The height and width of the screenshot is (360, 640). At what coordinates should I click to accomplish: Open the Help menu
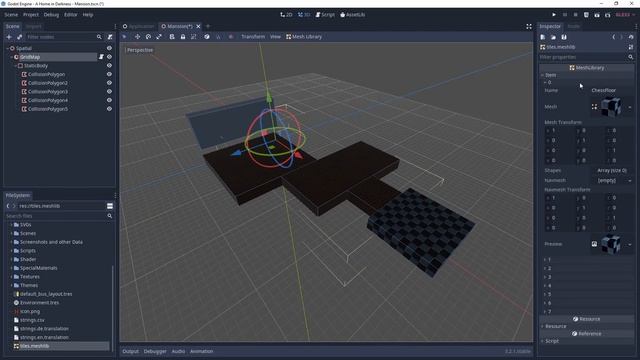[88, 15]
